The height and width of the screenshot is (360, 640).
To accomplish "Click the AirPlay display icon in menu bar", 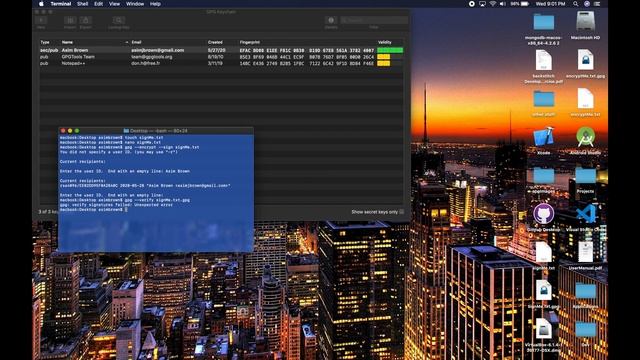I will pyautogui.click(x=482, y=4).
